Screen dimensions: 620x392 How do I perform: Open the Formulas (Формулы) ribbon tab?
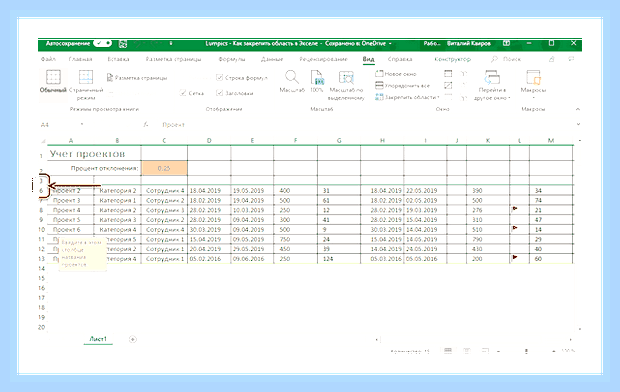[x=232, y=59]
